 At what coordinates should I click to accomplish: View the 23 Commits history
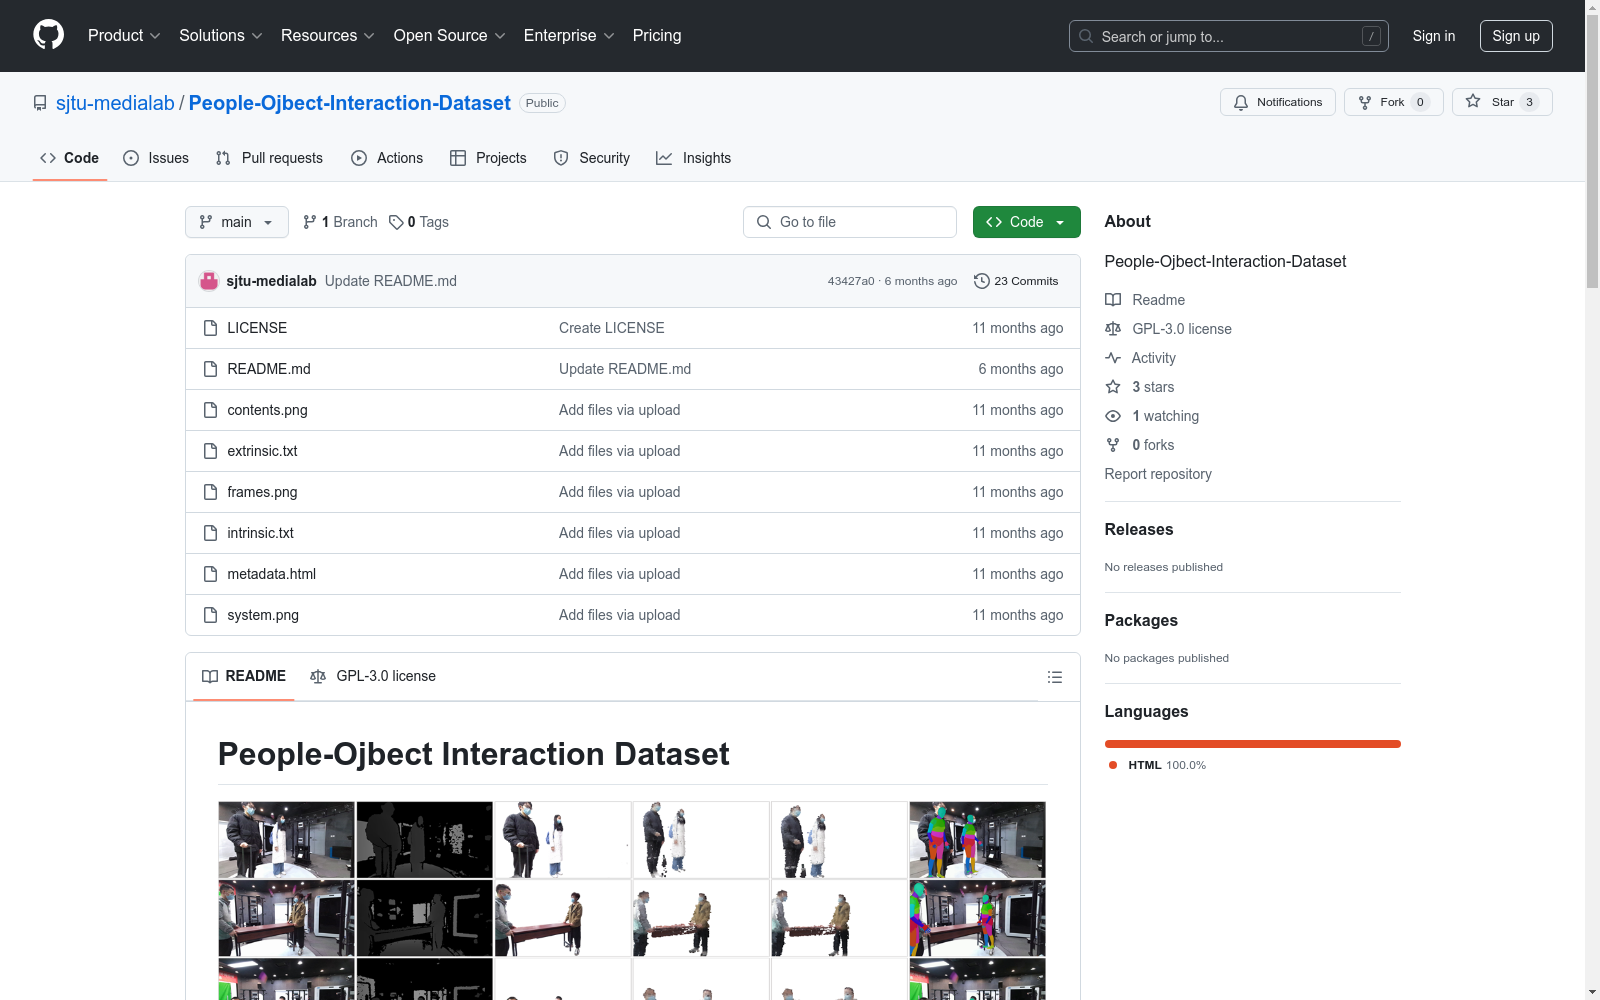tap(1016, 281)
